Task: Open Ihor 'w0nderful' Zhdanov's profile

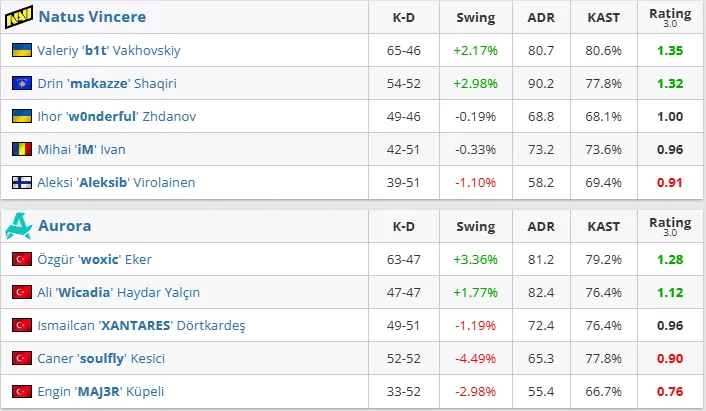Action: tap(117, 116)
